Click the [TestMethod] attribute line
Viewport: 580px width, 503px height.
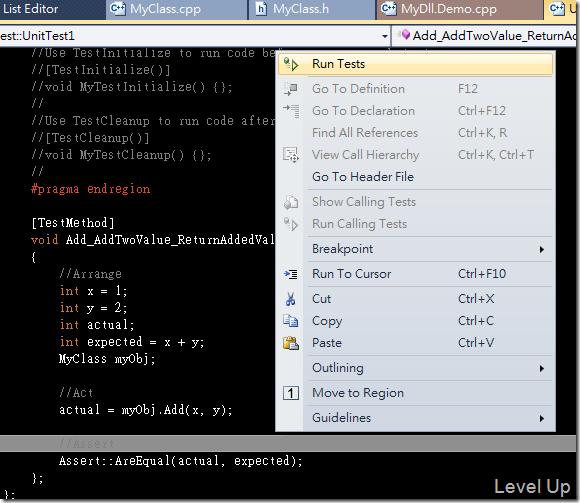(x=73, y=223)
